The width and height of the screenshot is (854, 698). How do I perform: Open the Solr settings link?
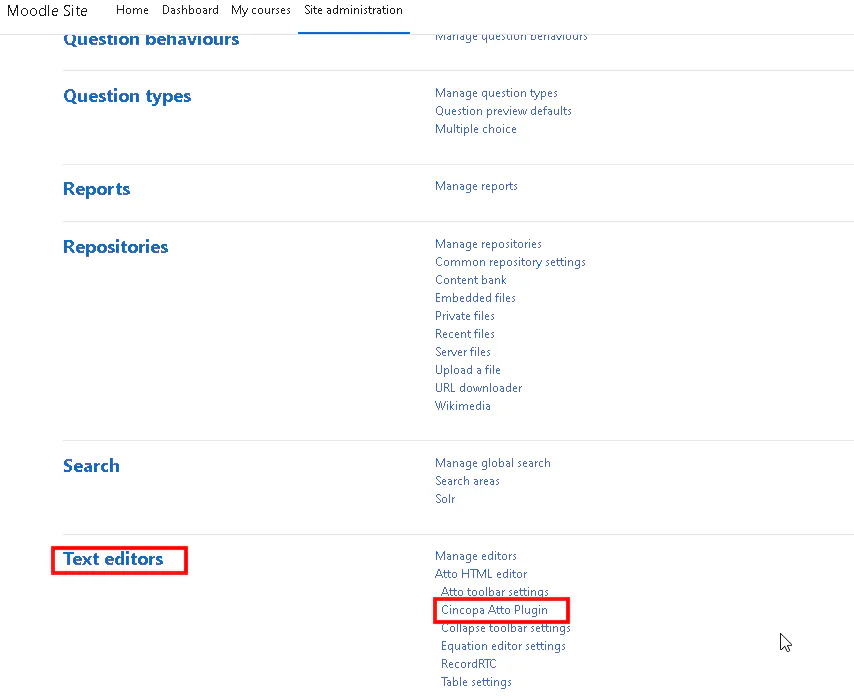446,499
